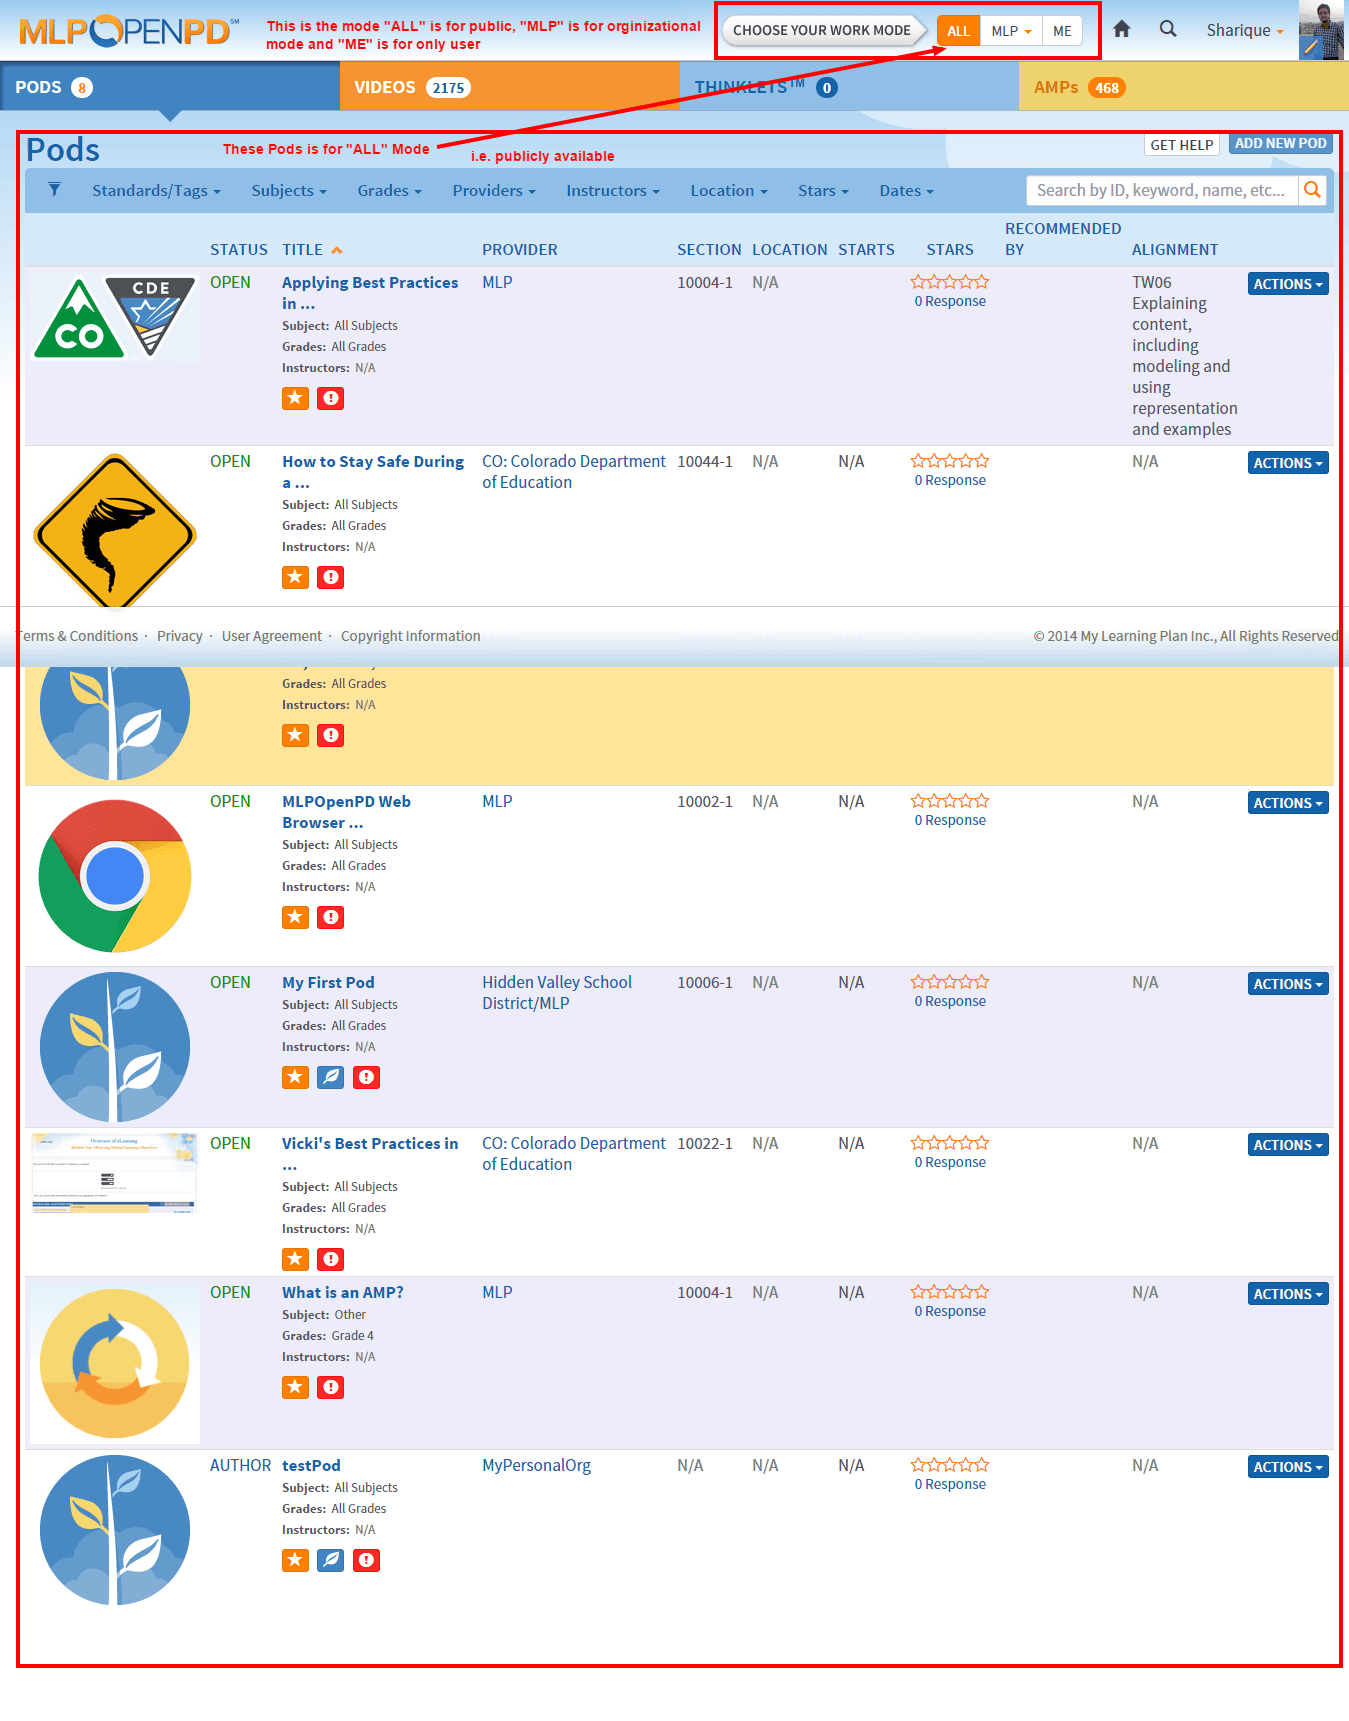1349x1721 pixels.
Task: Click red alert icon under Vicki's Best Practices
Action: tap(330, 1259)
